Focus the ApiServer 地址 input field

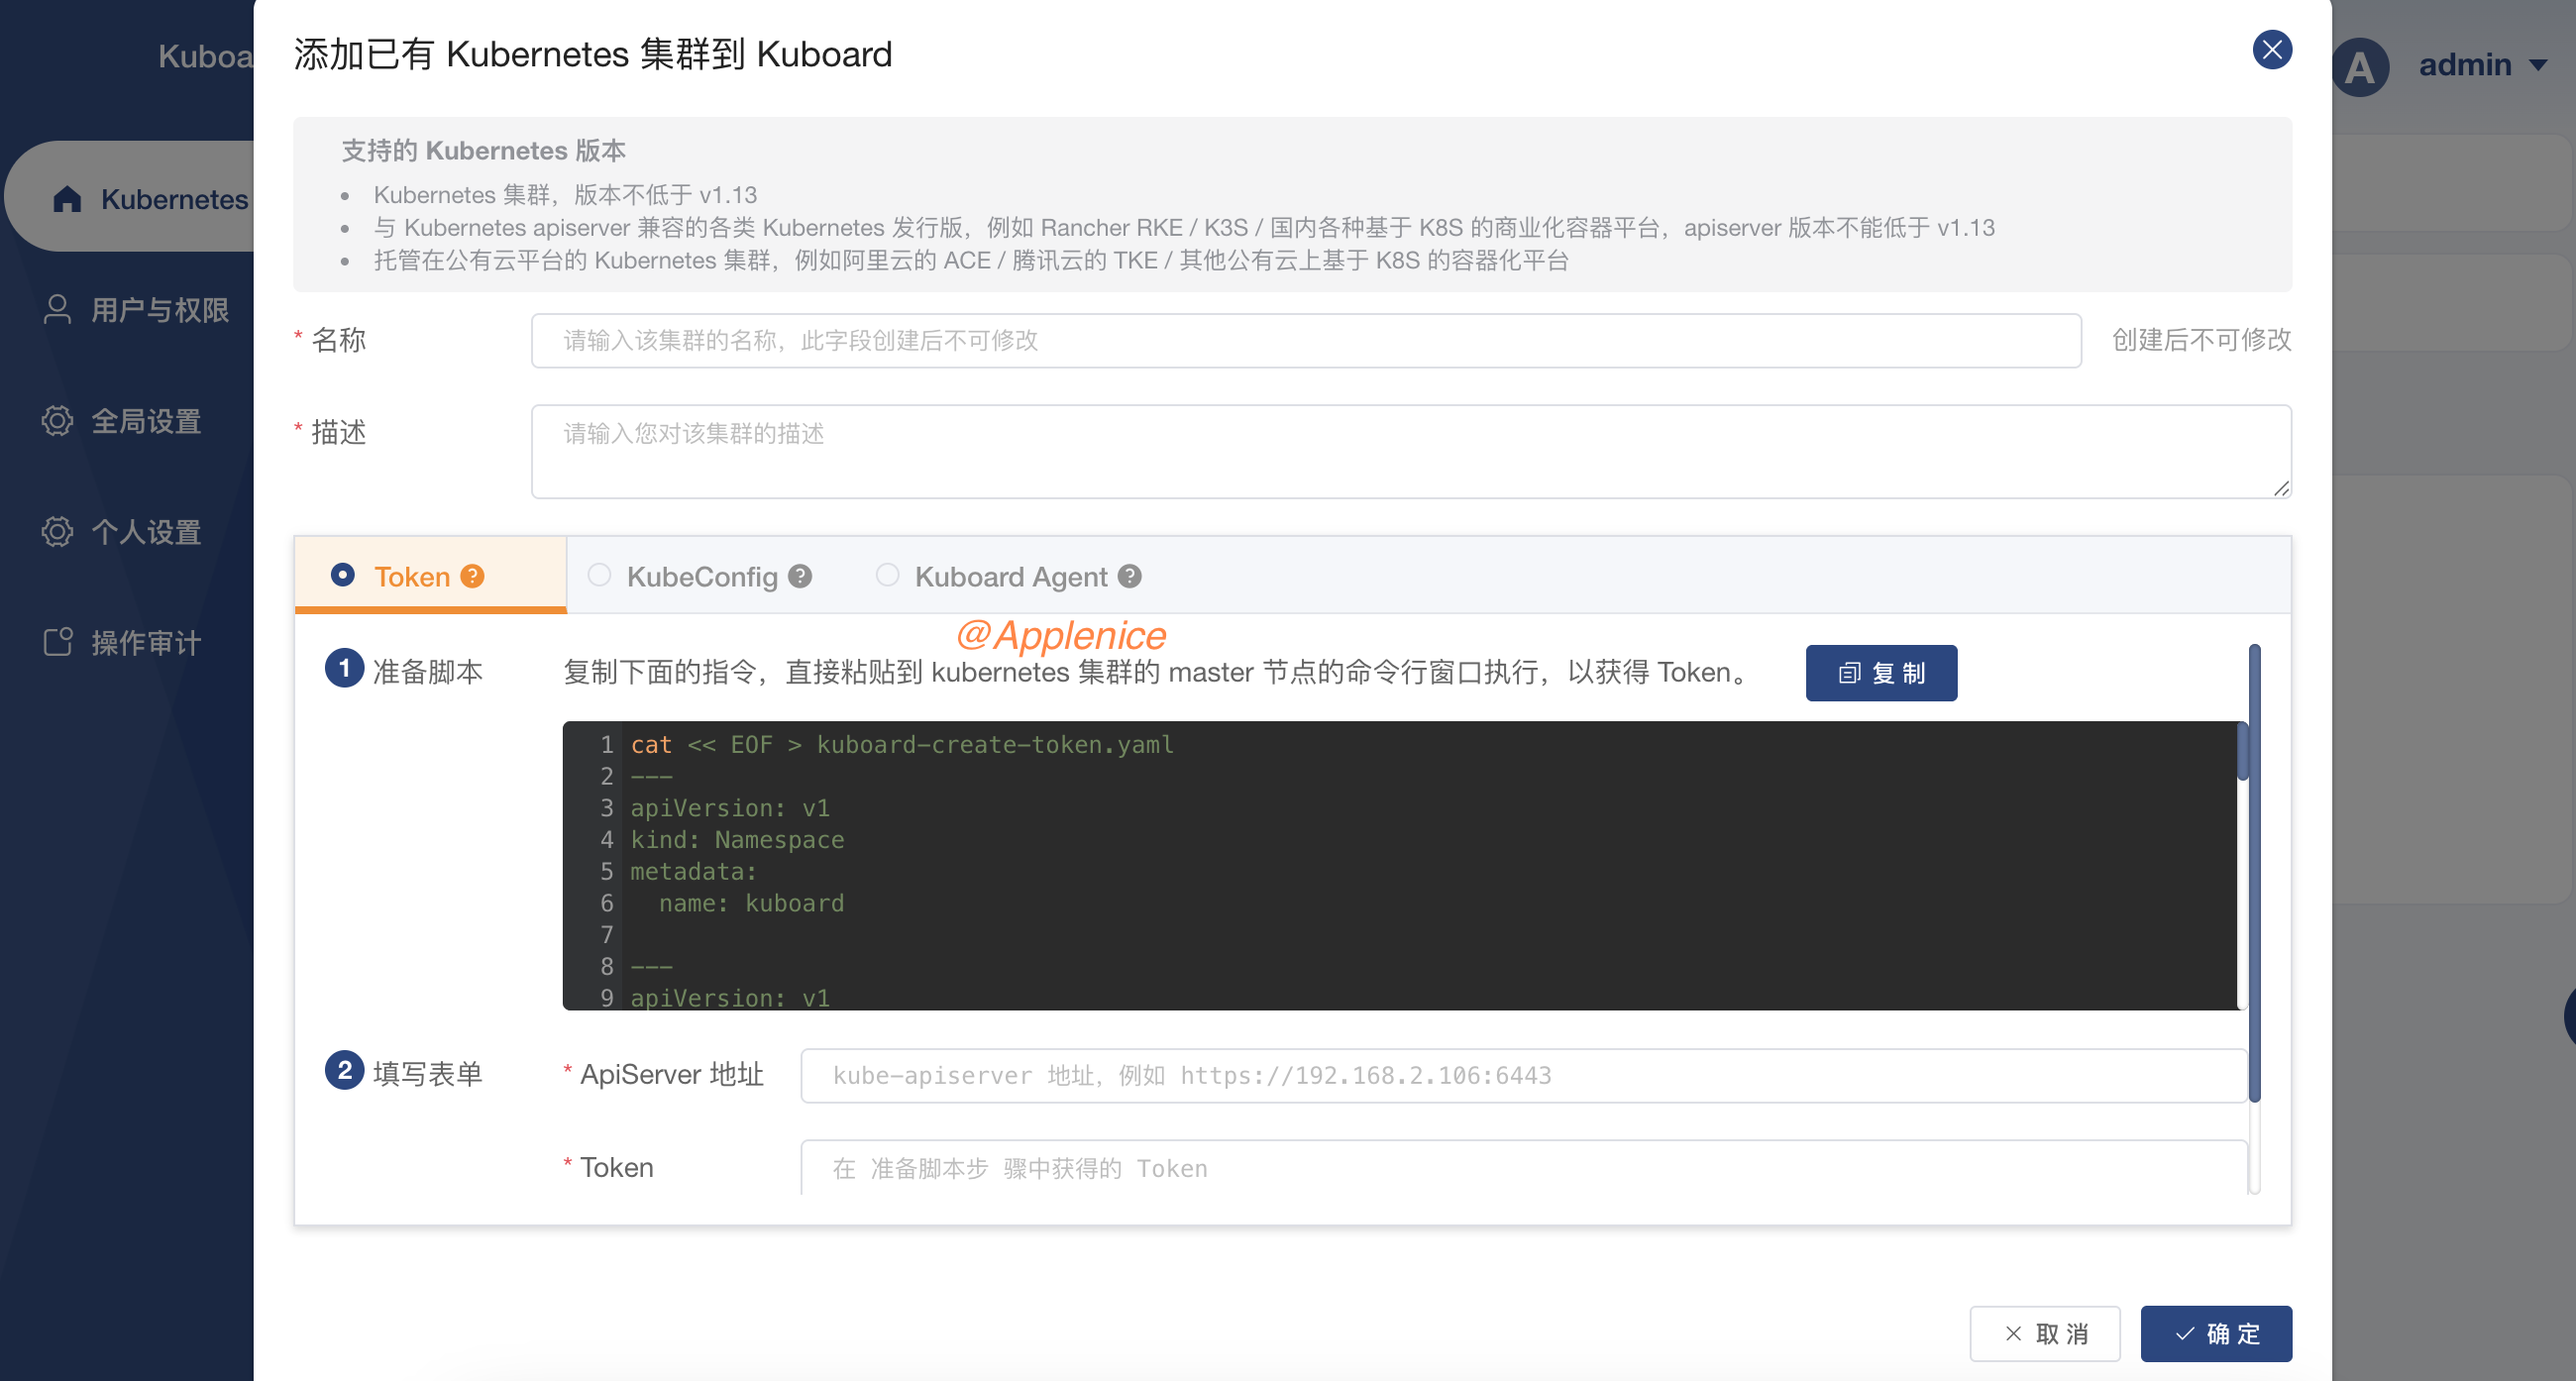pos(1523,1076)
